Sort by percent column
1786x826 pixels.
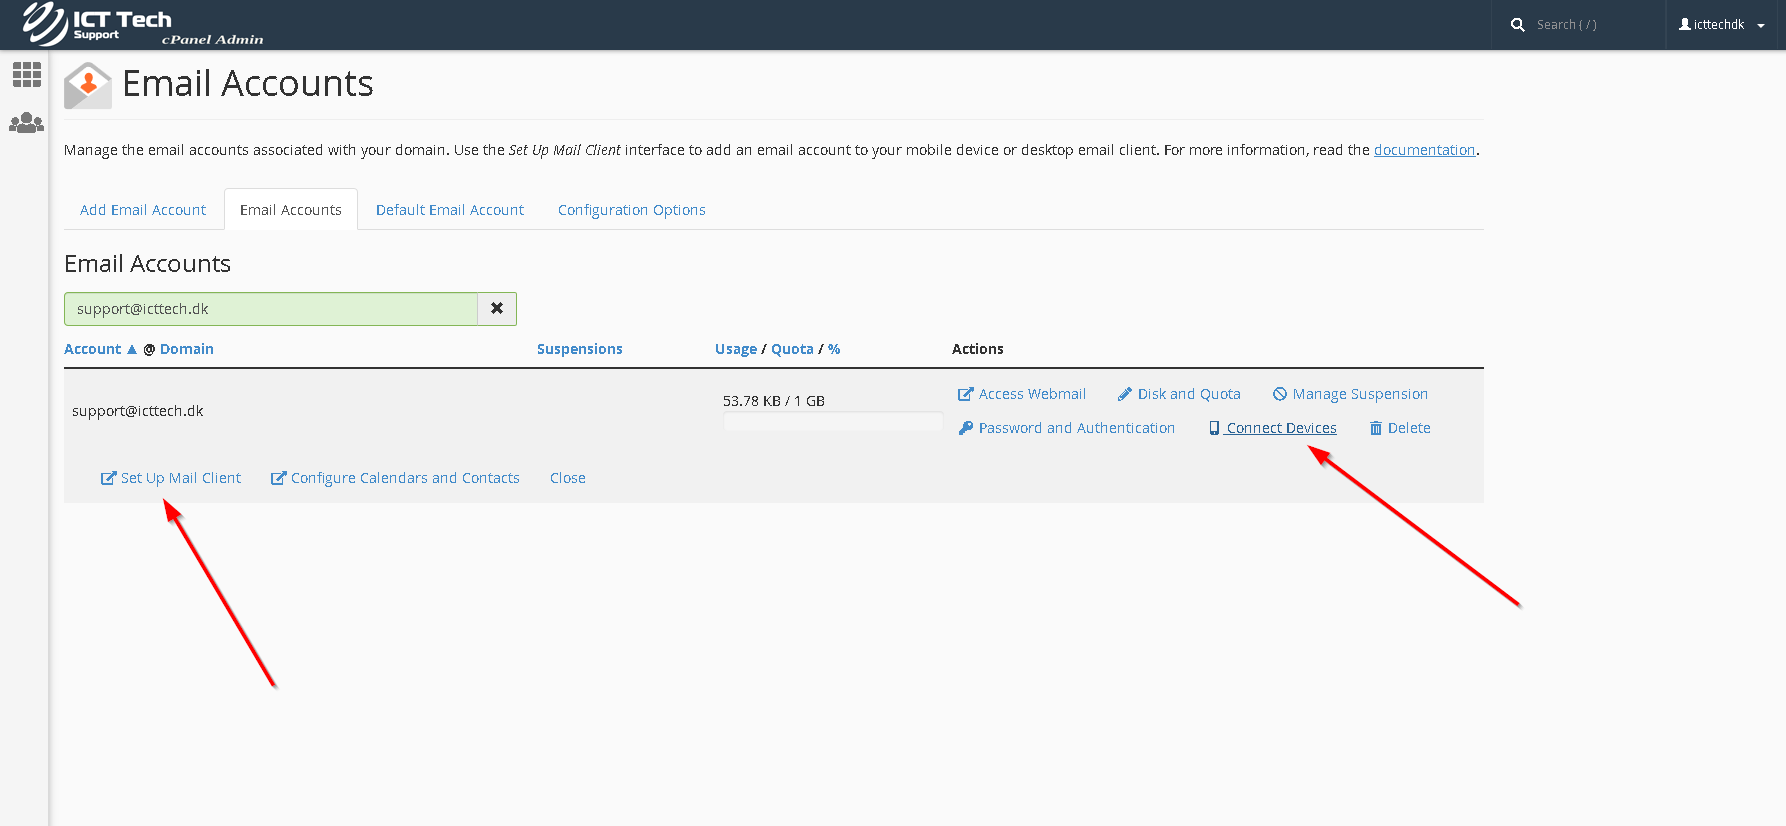[x=834, y=349]
